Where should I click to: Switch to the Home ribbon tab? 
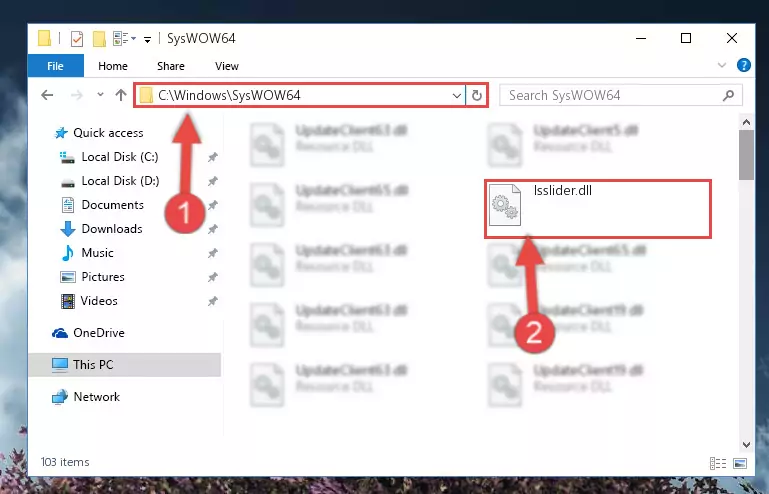pos(113,66)
